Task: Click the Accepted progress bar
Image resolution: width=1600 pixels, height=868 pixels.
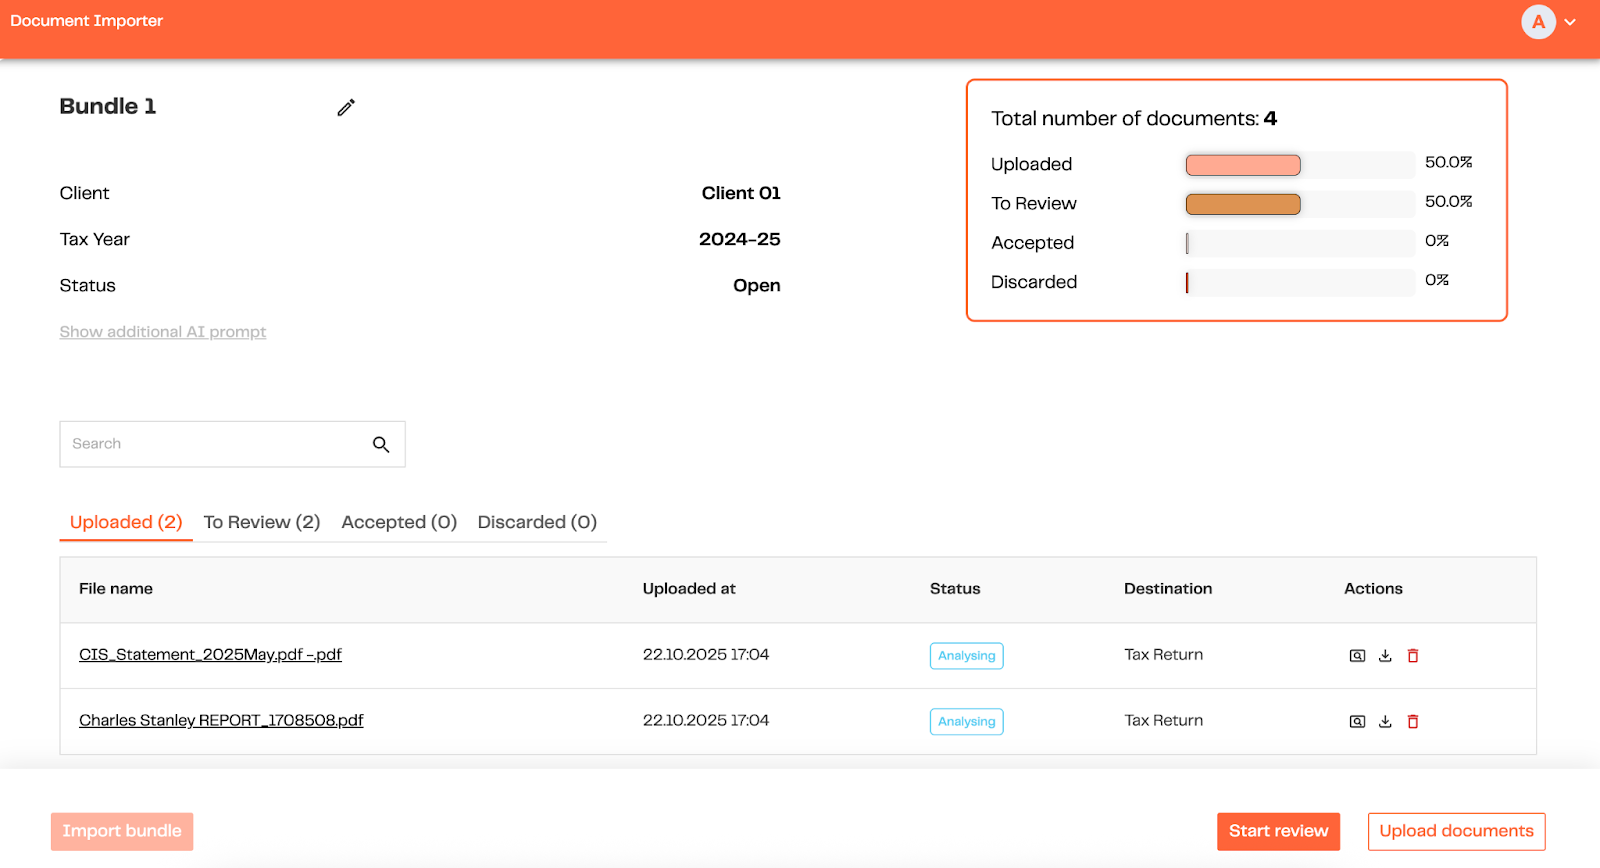Action: [1300, 243]
